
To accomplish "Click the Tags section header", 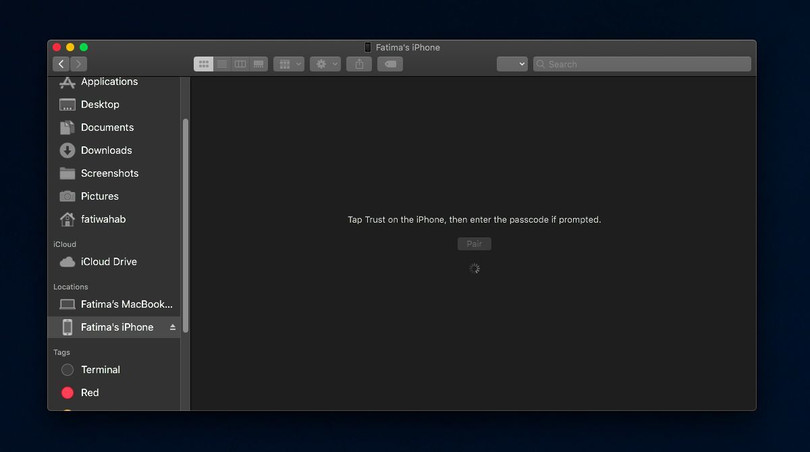I will (61, 352).
